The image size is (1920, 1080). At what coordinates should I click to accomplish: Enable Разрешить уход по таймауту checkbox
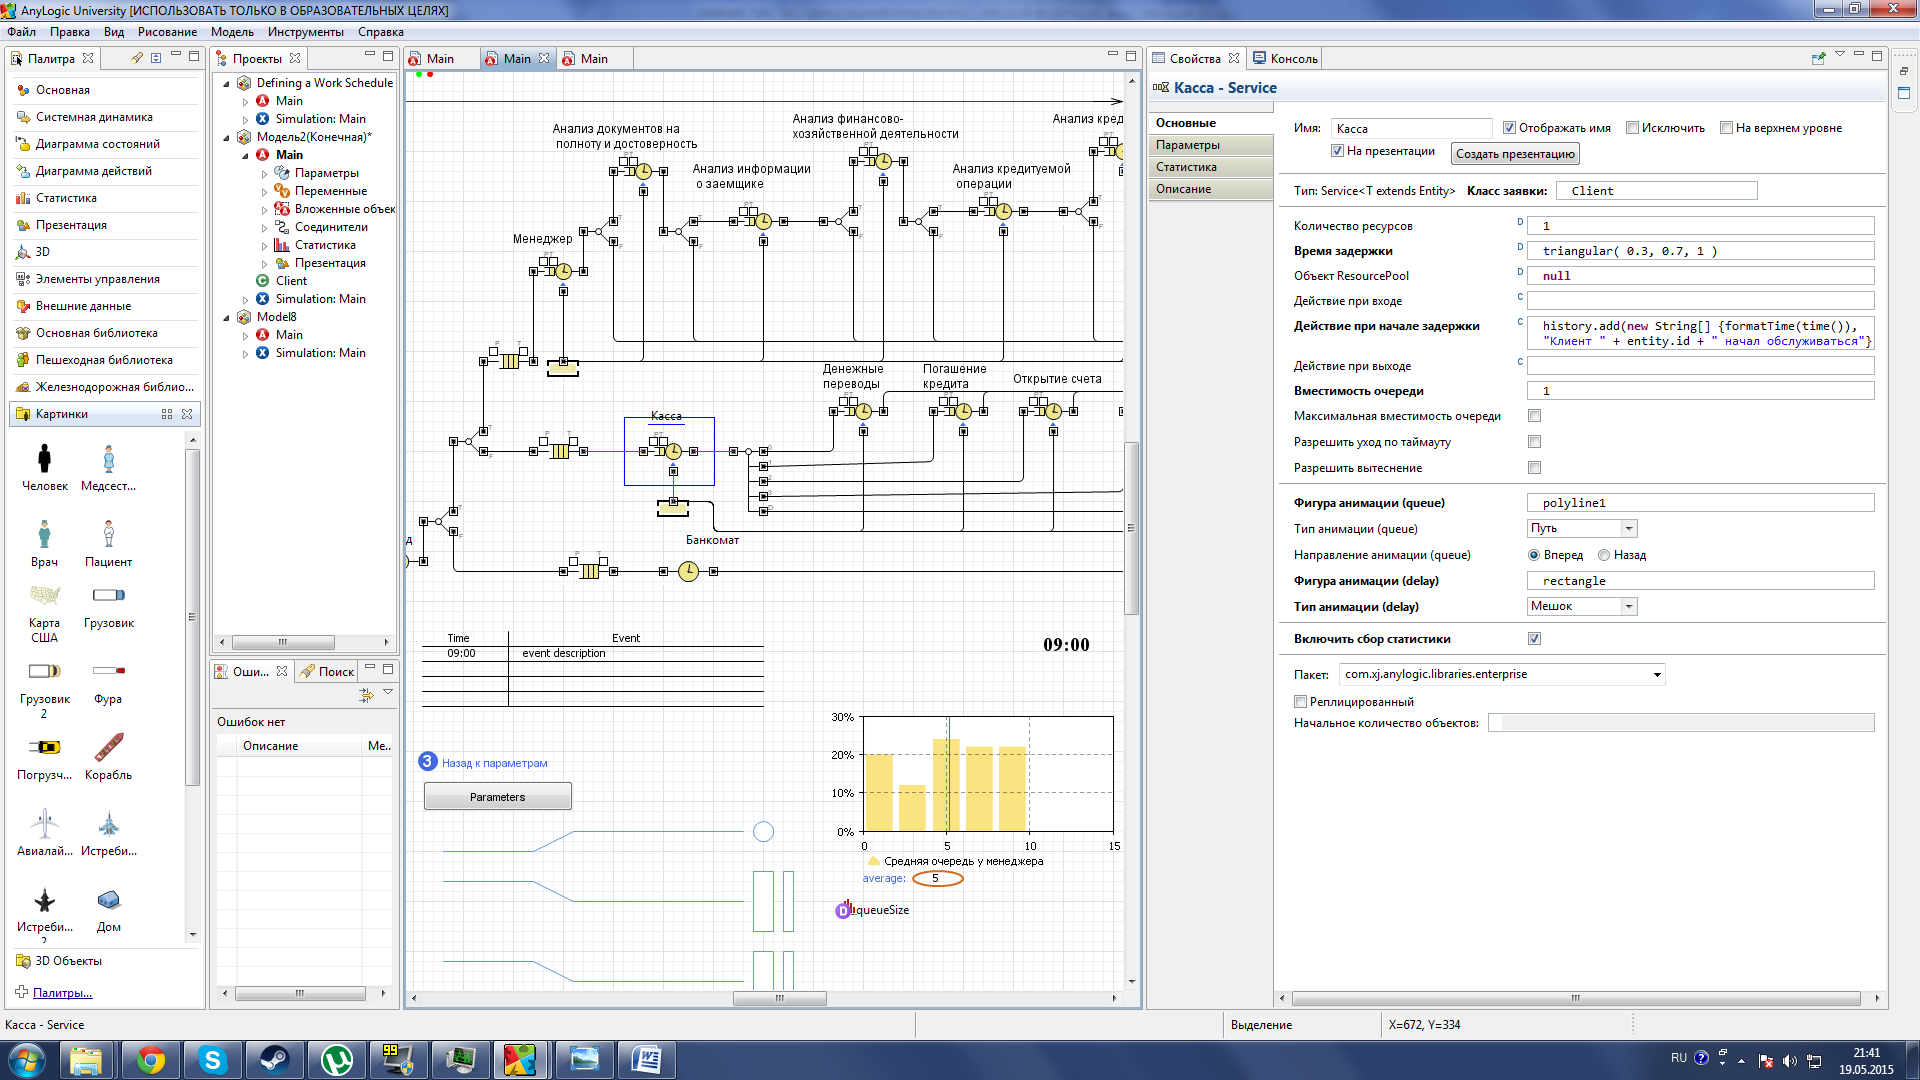pyautogui.click(x=1534, y=442)
